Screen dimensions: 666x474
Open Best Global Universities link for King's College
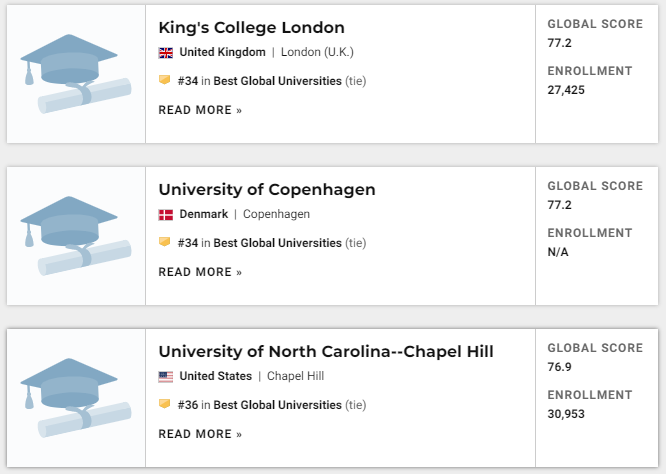[277, 81]
